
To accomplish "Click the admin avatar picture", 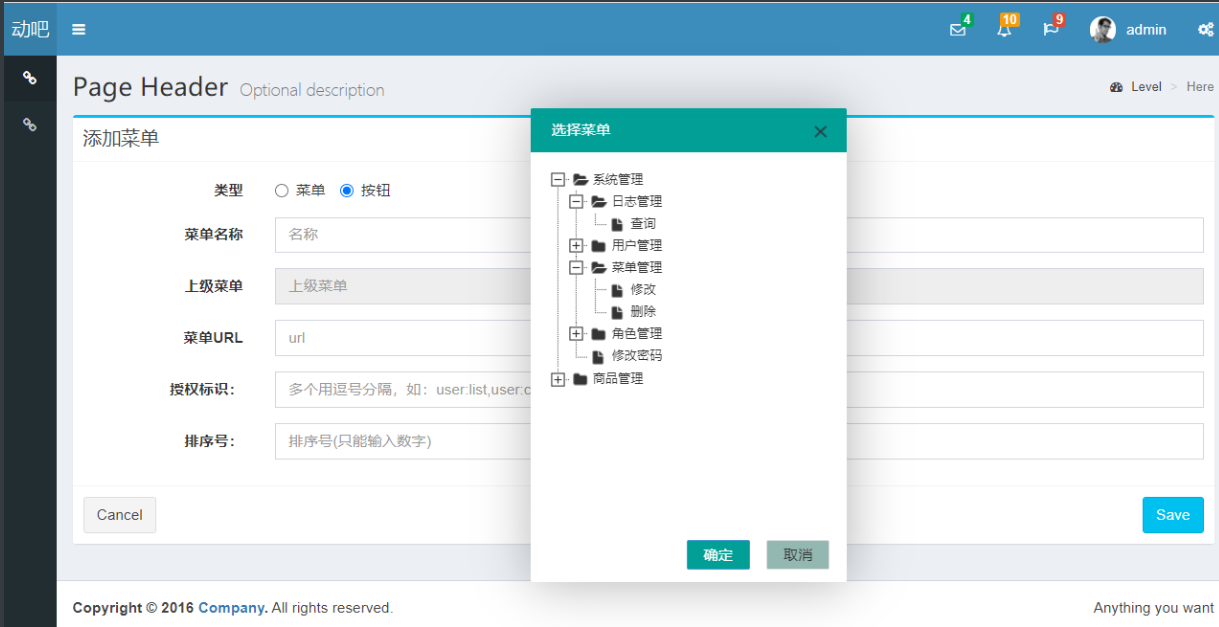I will click(x=1103, y=30).
